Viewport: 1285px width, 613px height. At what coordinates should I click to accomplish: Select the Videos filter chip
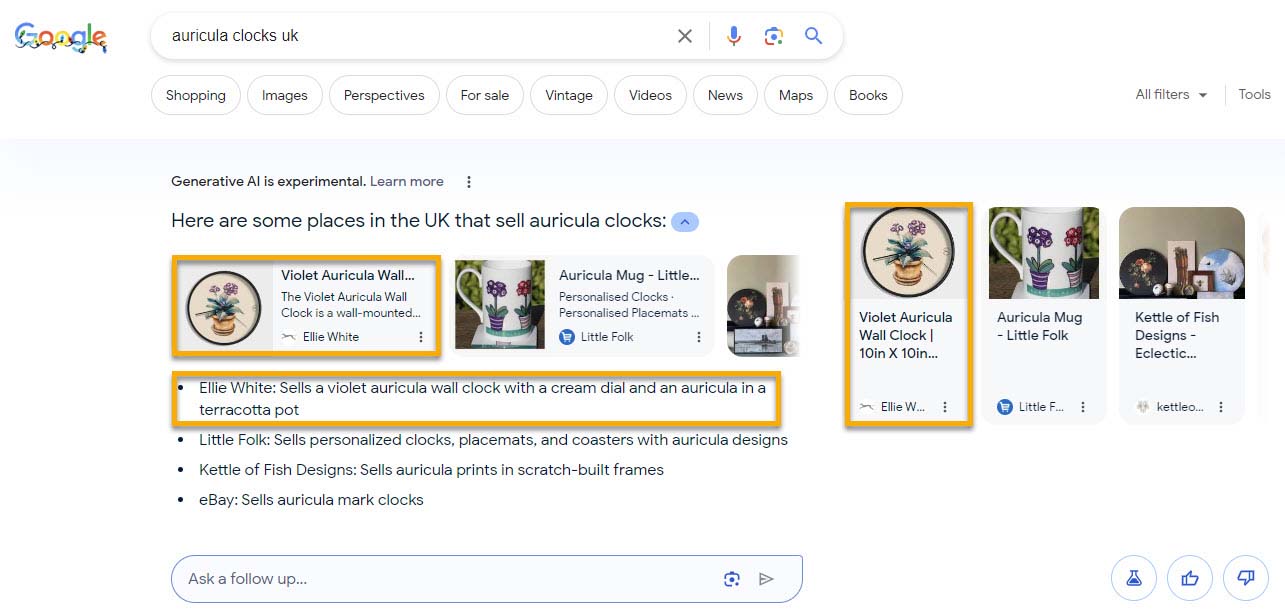point(650,95)
